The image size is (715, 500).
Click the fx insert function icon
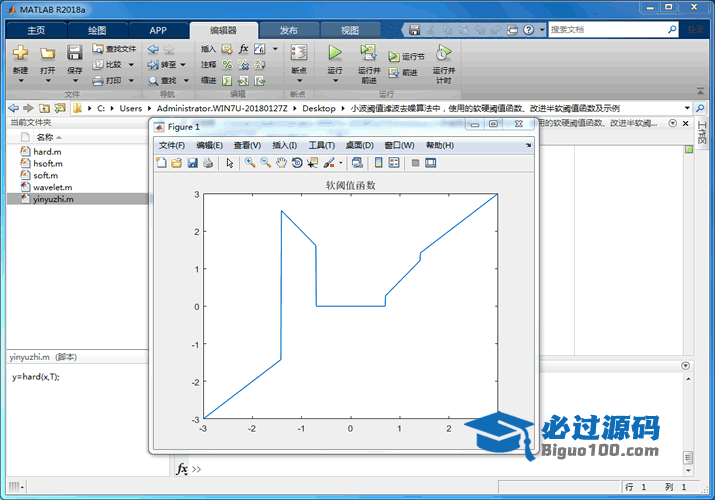point(244,49)
